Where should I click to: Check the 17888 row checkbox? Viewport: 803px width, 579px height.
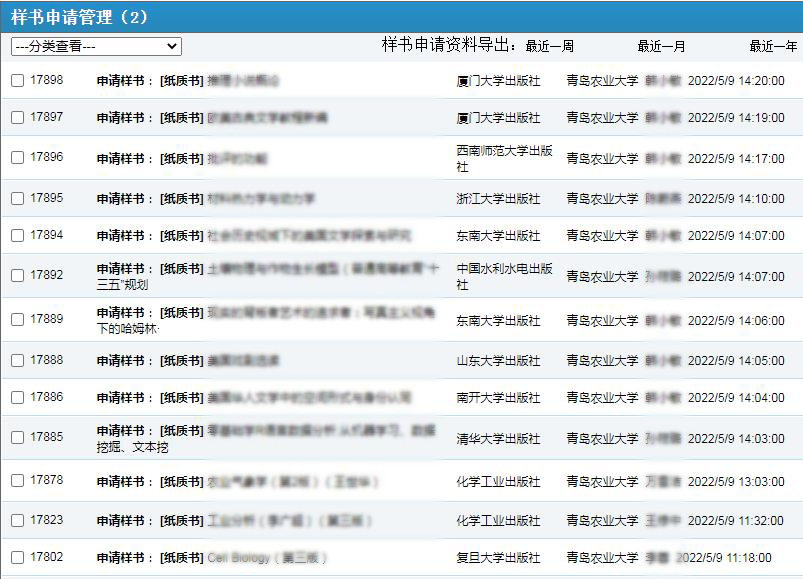click(x=17, y=361)
